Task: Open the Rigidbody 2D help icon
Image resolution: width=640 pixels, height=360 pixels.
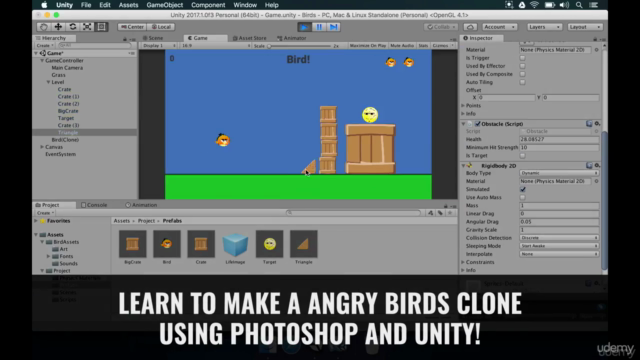Action: 589,165
